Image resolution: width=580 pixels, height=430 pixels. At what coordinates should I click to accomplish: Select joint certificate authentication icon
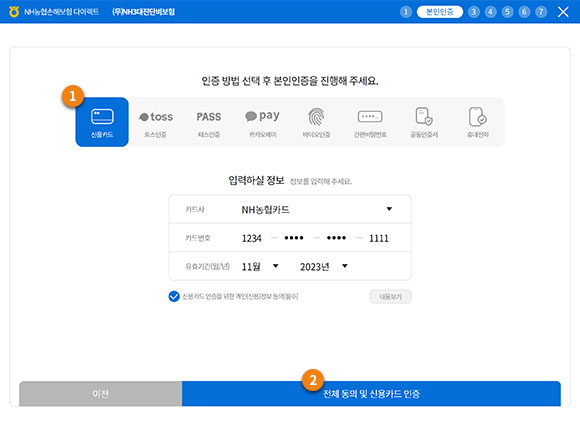tap(424, 123)
